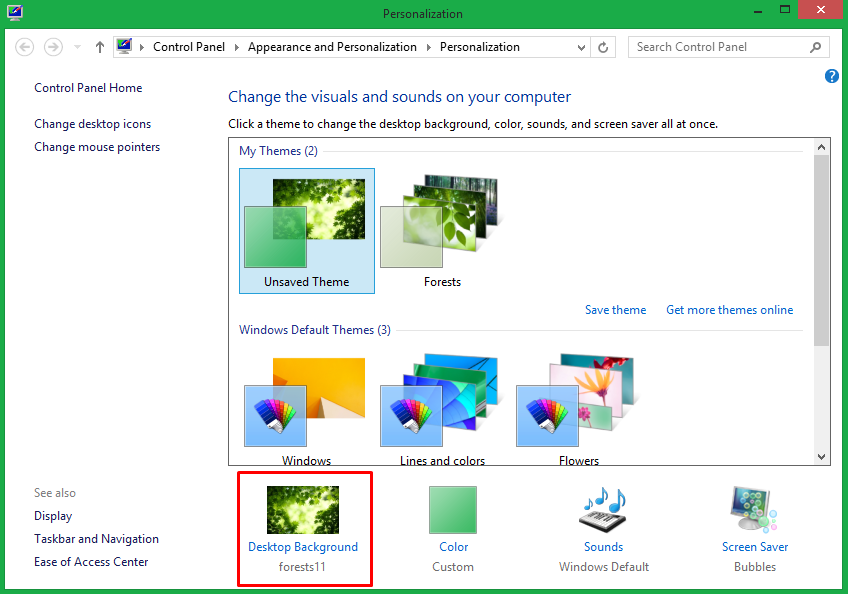Navigate up one folder level
Screen dimensions: 848x594
point(97,46)
